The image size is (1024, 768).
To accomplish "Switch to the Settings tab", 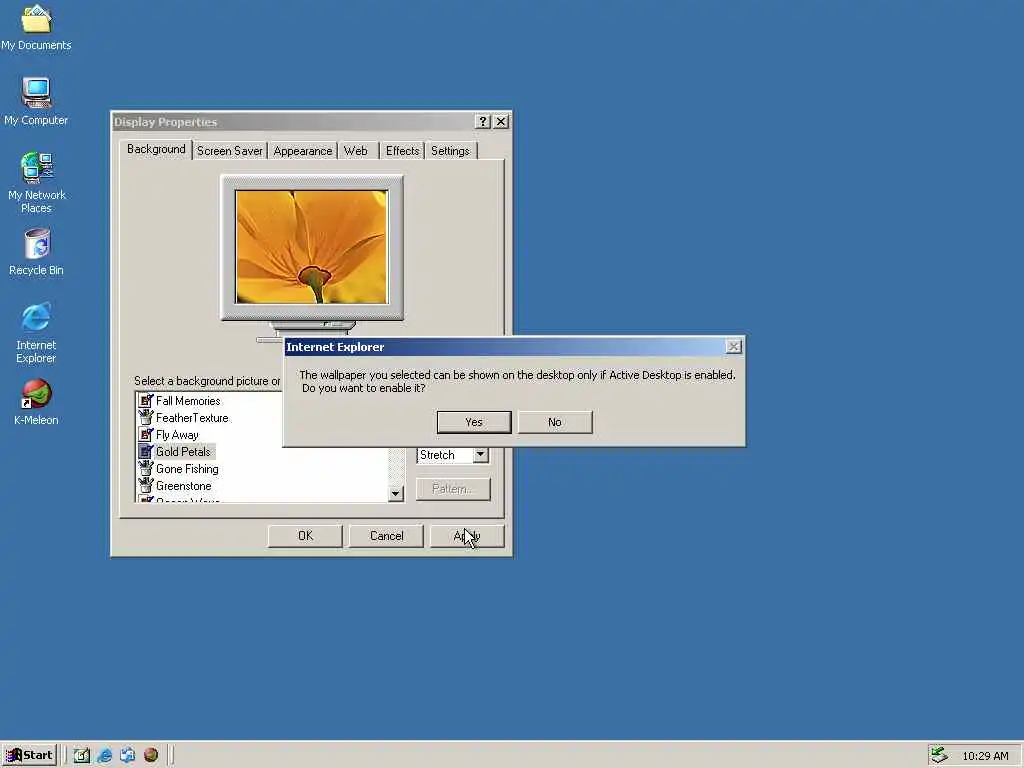I will point(450,151).
